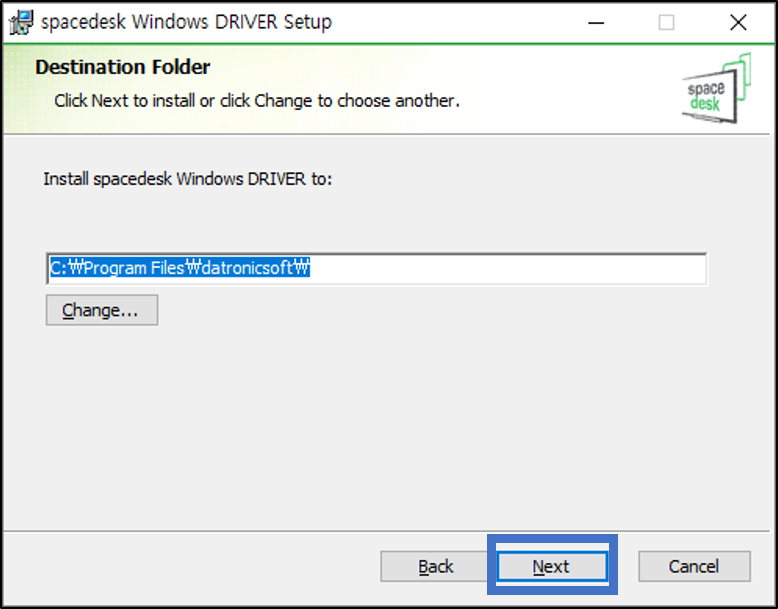This screenshot has height=609, width=778.
Task: Open the Change... folder dialog
Action: (102, 310)
